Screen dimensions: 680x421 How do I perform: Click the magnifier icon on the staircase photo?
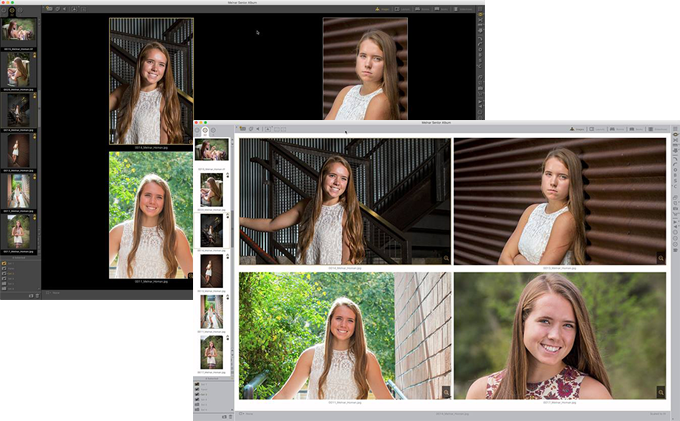click(x=446, y=258)
